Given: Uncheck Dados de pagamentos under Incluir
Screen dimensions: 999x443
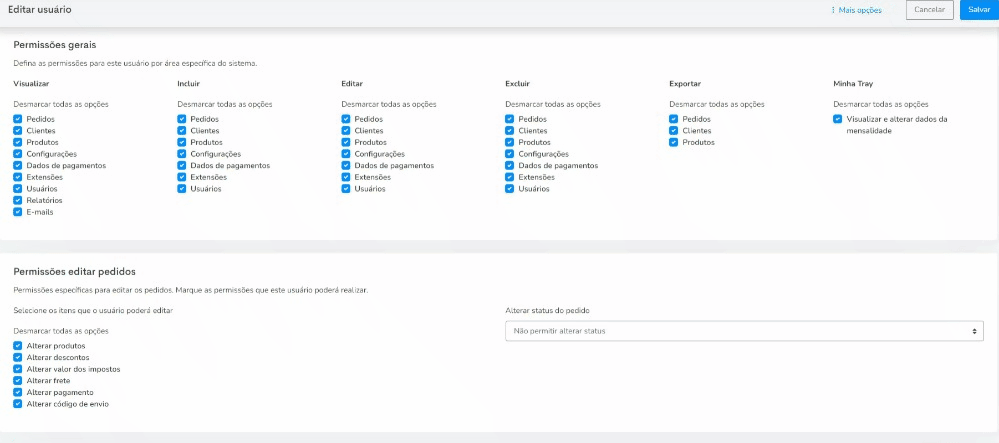Looking at the screenshot, I should pos(182,165).
